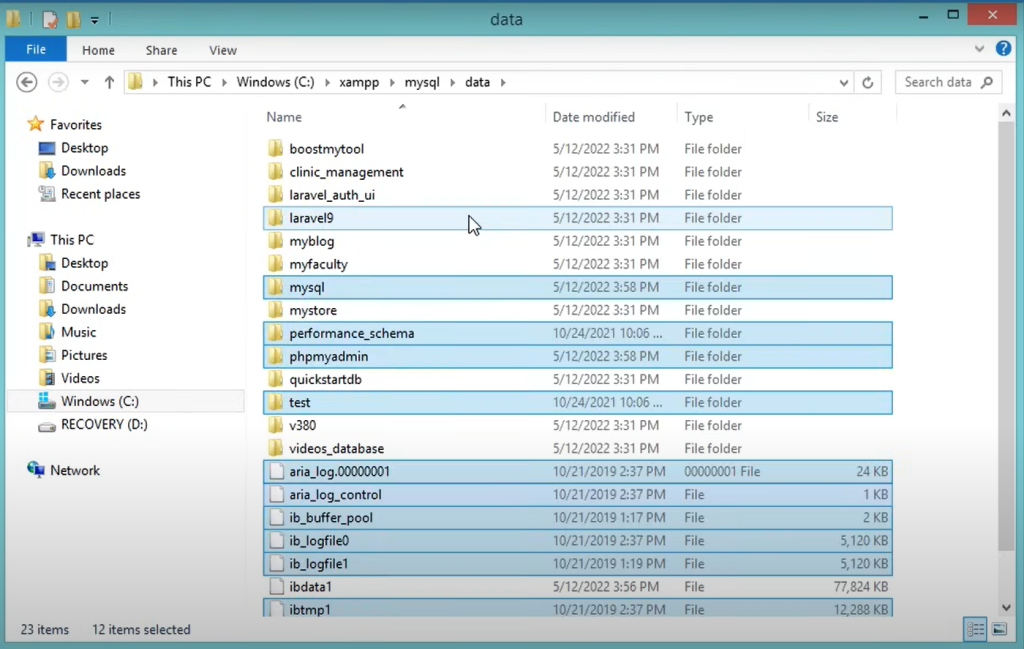Navigate up one folder level
Image resolution: width=1024 pixels, height=649 pixels.
pos(110,82)
